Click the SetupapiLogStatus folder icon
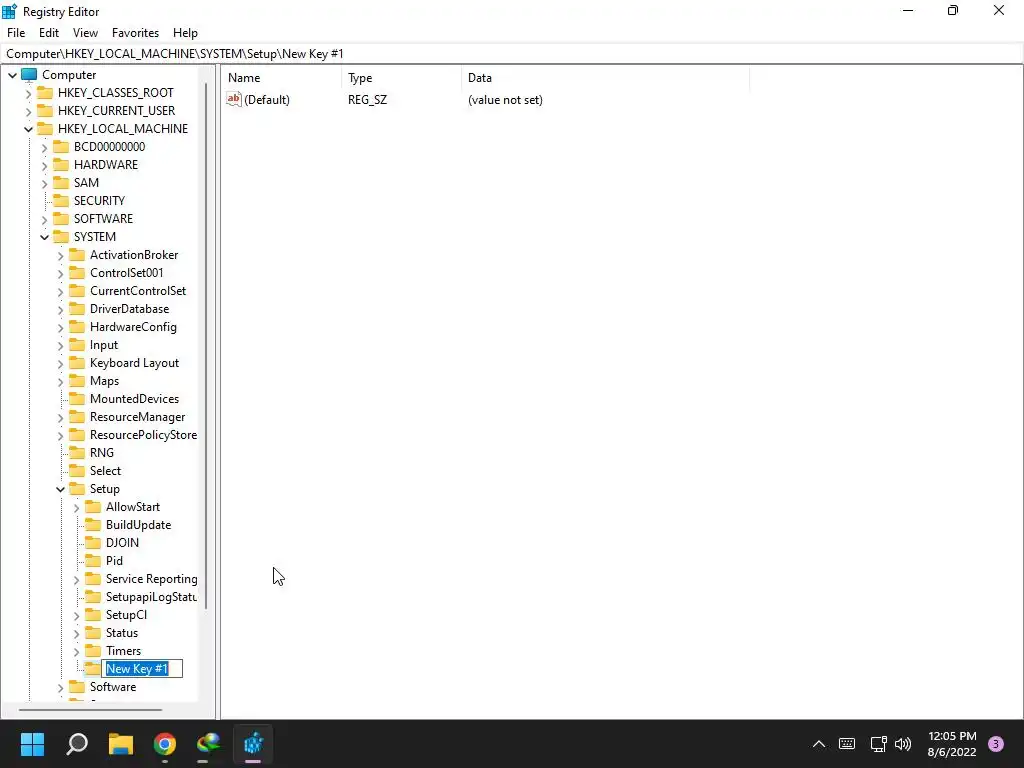Viewport: 1024px width, 768px height. pos(93,597)
